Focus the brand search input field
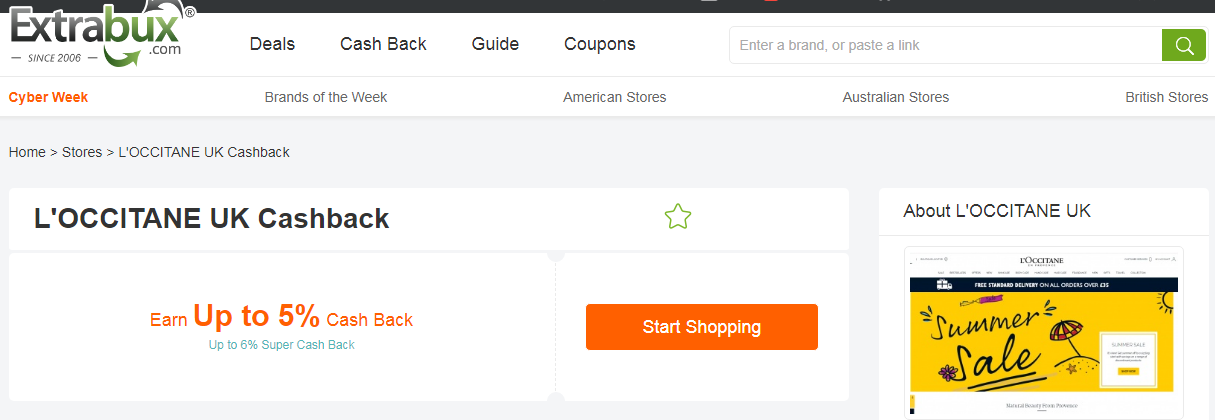1215x420 pixels. click(945, 45)
